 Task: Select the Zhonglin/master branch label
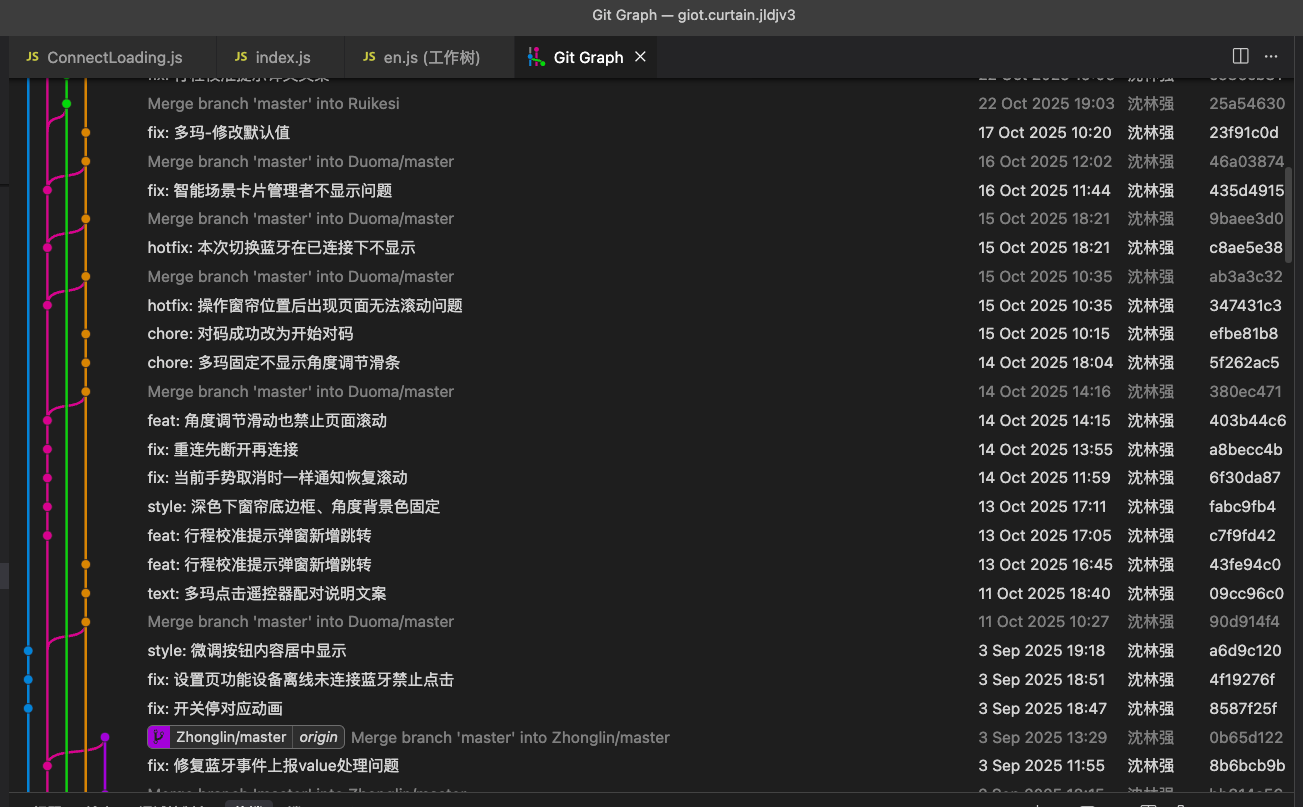[231, 737]
